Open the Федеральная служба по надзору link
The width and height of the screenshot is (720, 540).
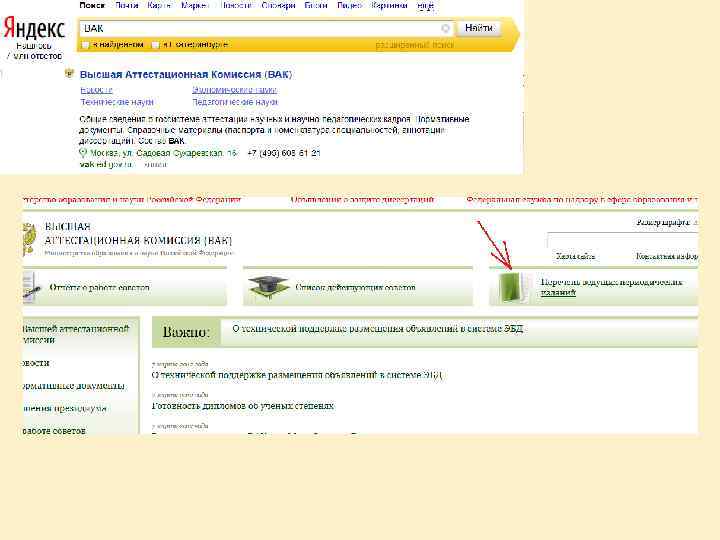582,200
